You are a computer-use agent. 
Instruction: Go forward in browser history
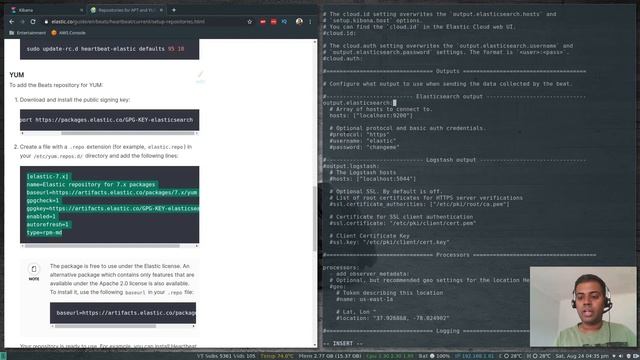(22, 22)
